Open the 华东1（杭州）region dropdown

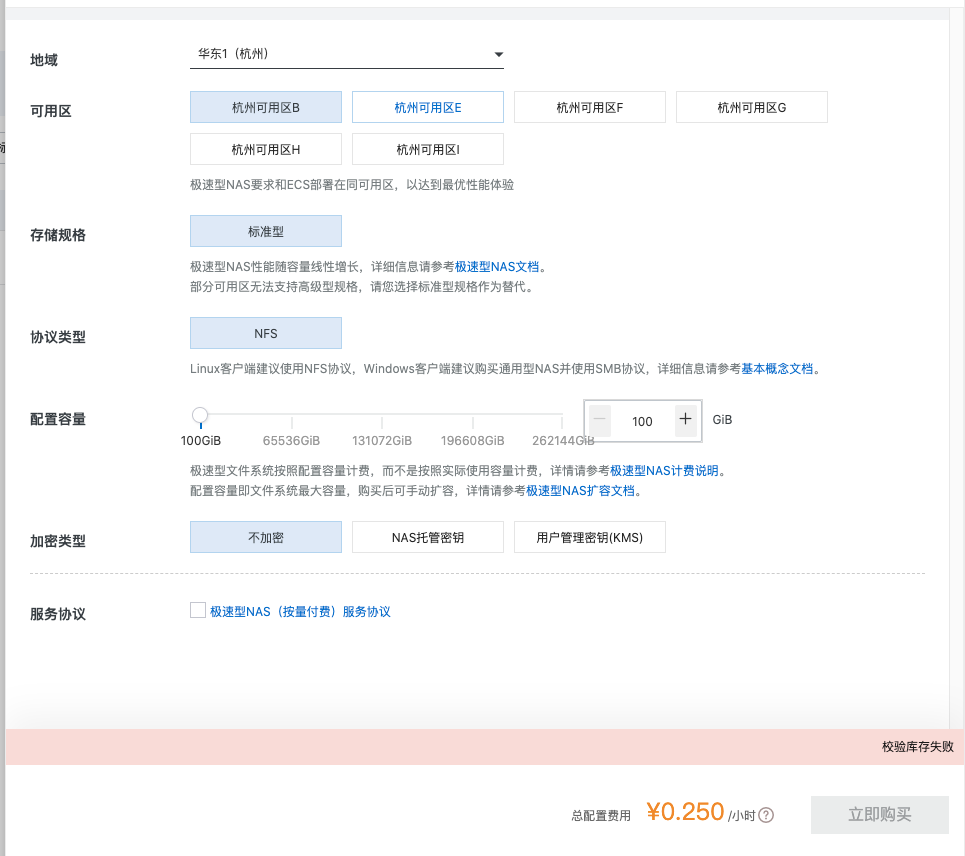(x=346, y=54)
